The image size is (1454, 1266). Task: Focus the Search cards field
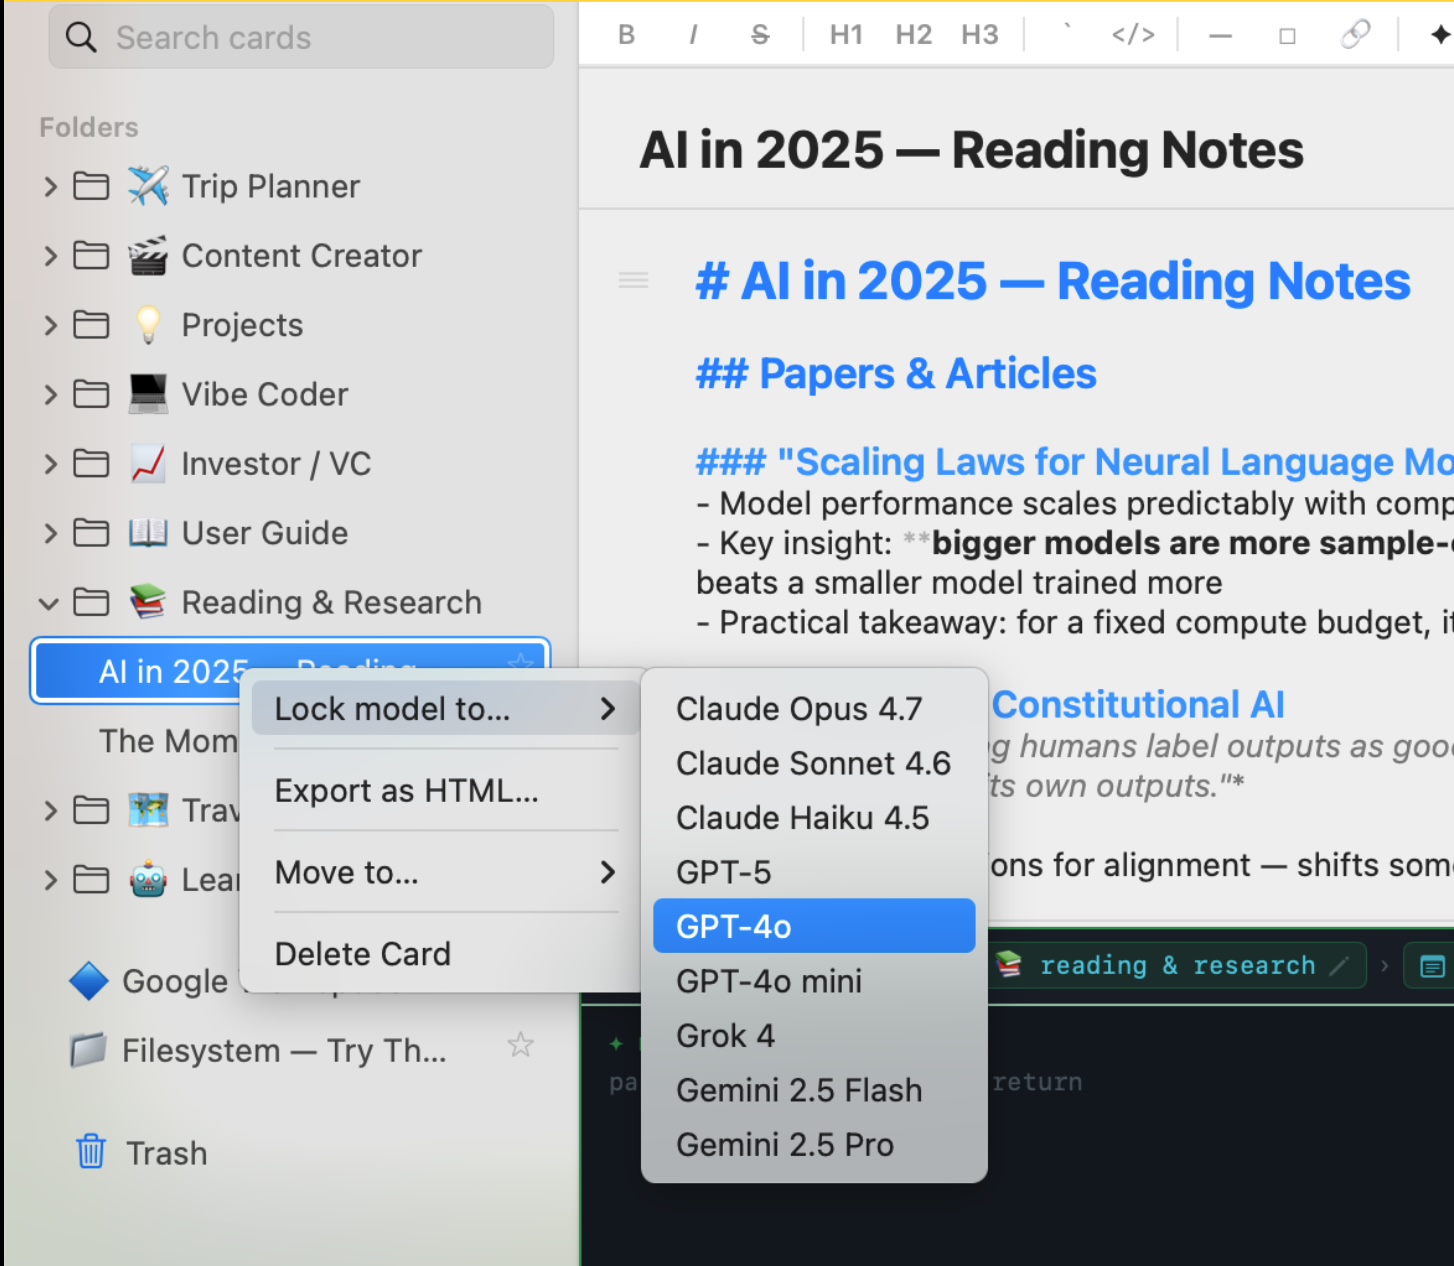click(x=301, y=37)
